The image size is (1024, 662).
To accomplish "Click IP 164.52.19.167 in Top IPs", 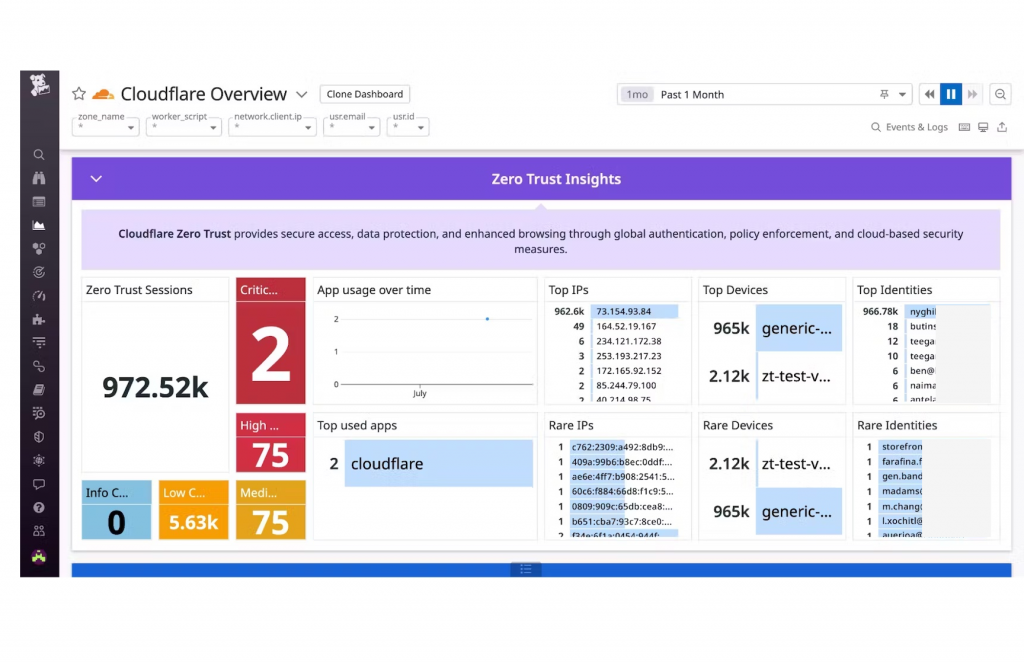I will coord(626,326).
